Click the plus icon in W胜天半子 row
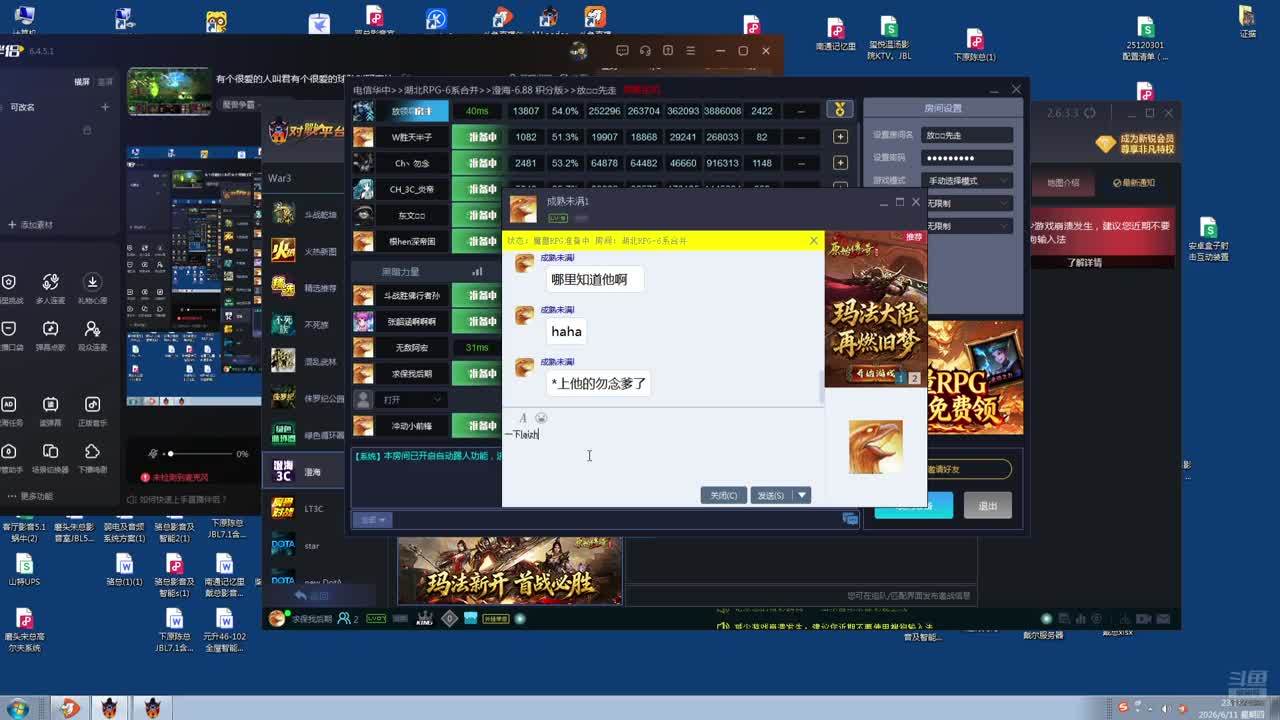Image resolution: width=1280 pixels, height=720 pixels. click(x=840, y=137)
